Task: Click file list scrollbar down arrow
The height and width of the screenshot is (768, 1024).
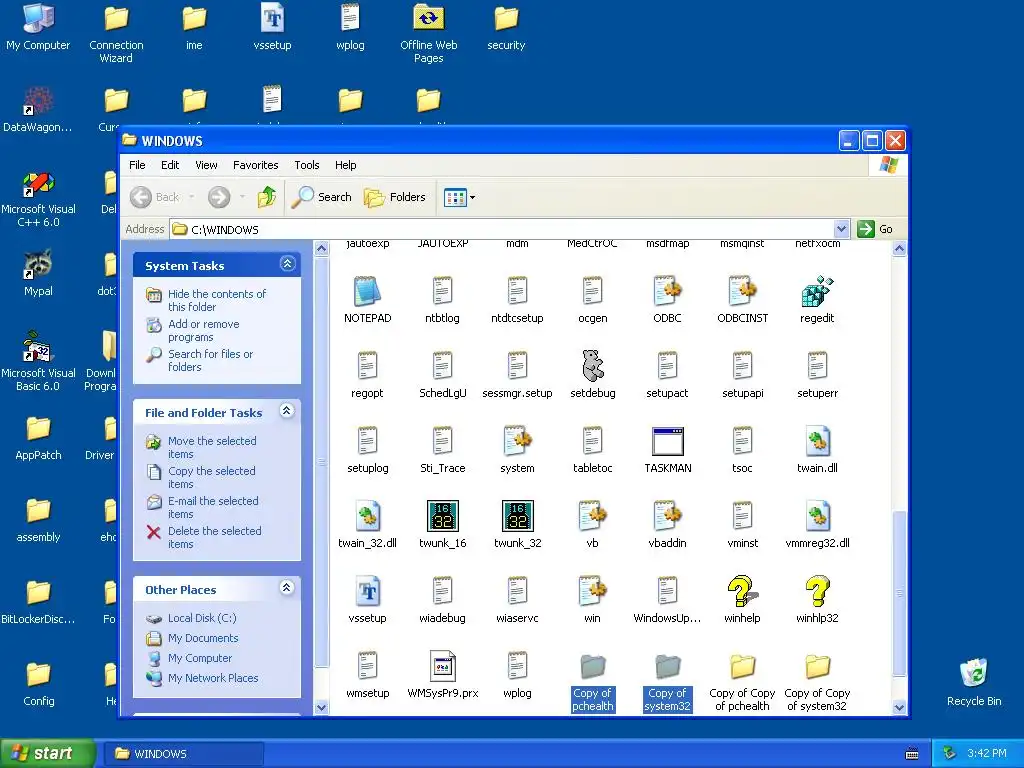Action: coord(899,707)
